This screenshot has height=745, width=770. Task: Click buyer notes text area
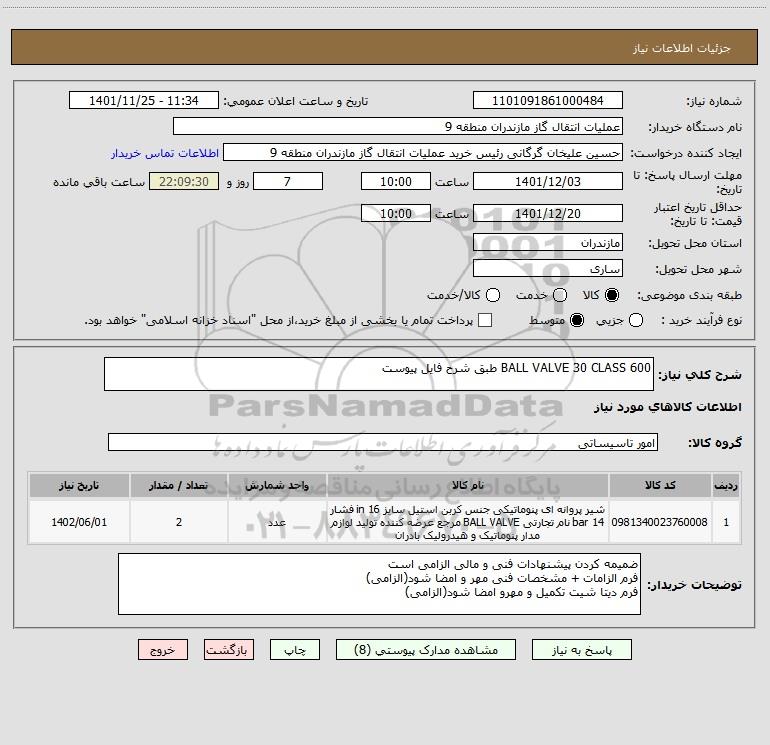(380, 584)
